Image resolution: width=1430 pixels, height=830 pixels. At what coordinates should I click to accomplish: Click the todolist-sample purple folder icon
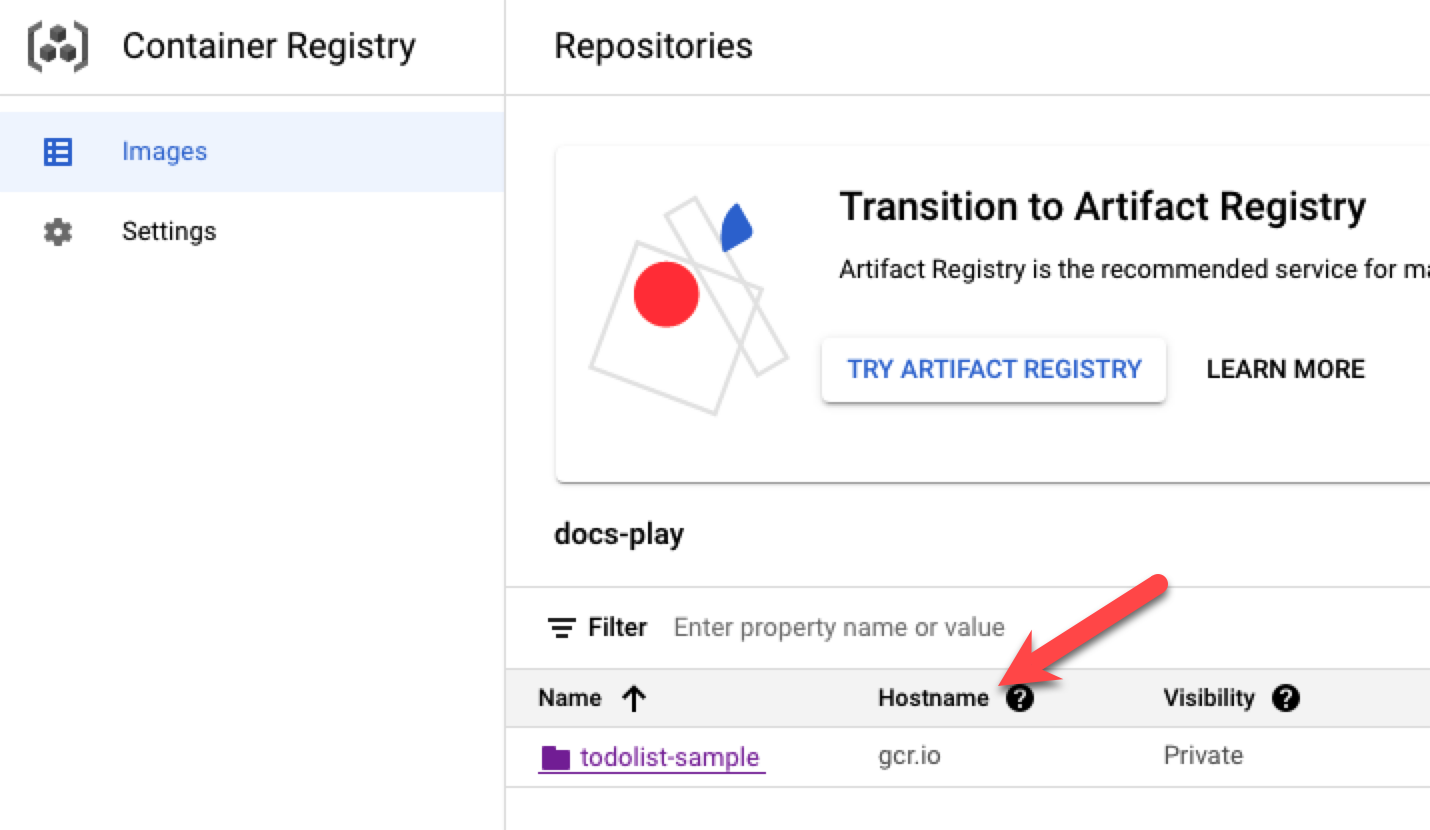pyautogui.click(x=555, y=758)
